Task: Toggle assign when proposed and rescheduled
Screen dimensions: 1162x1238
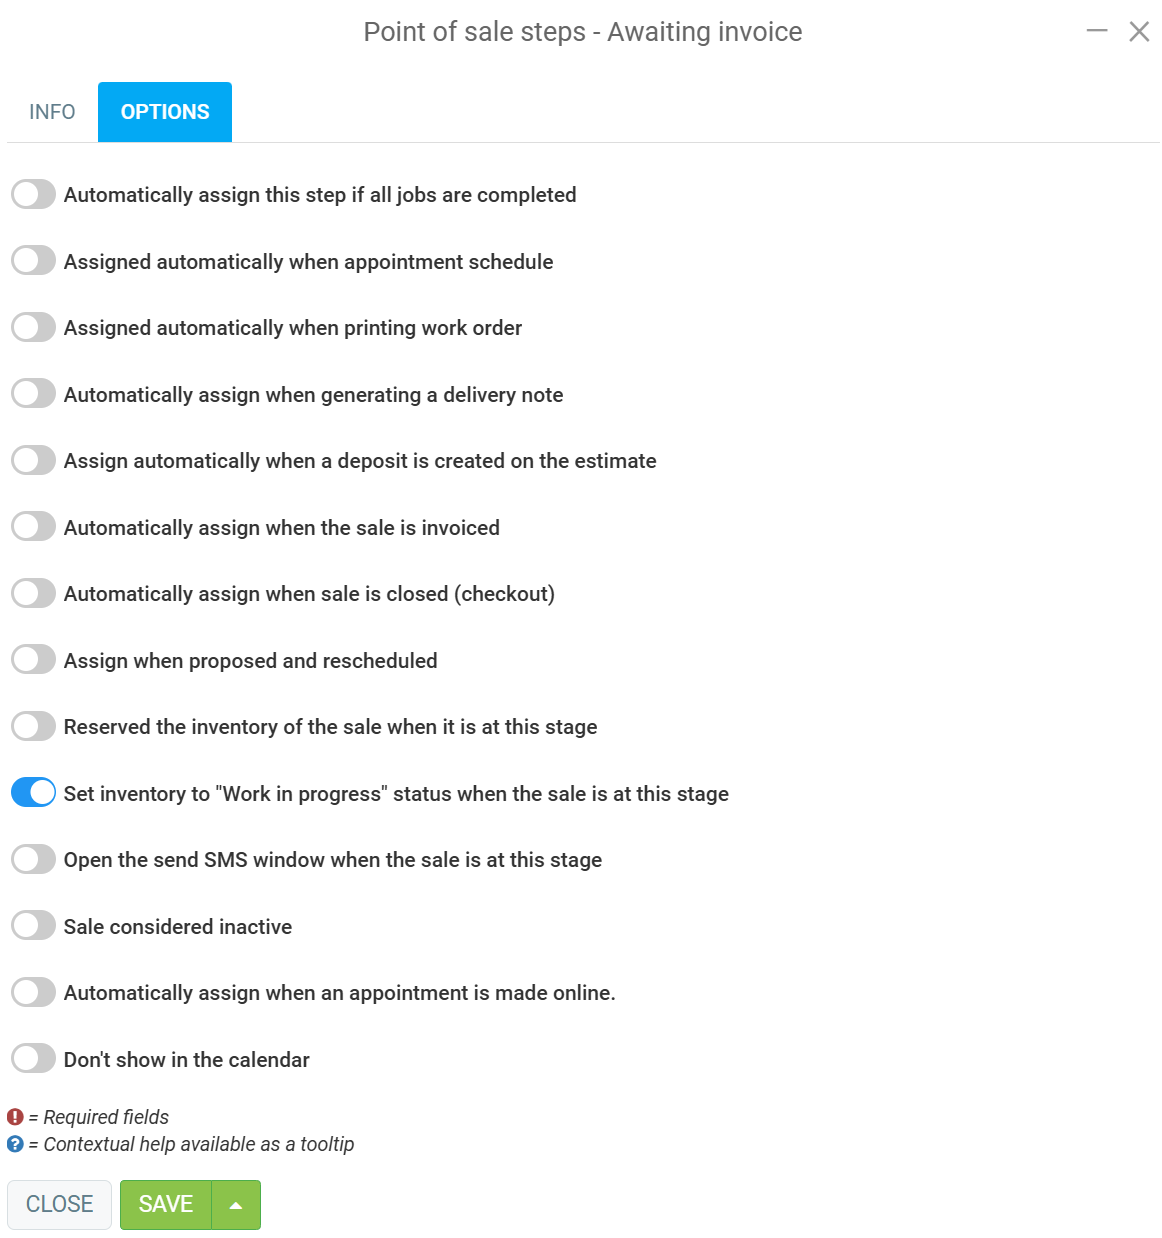Action: (33, 659)
